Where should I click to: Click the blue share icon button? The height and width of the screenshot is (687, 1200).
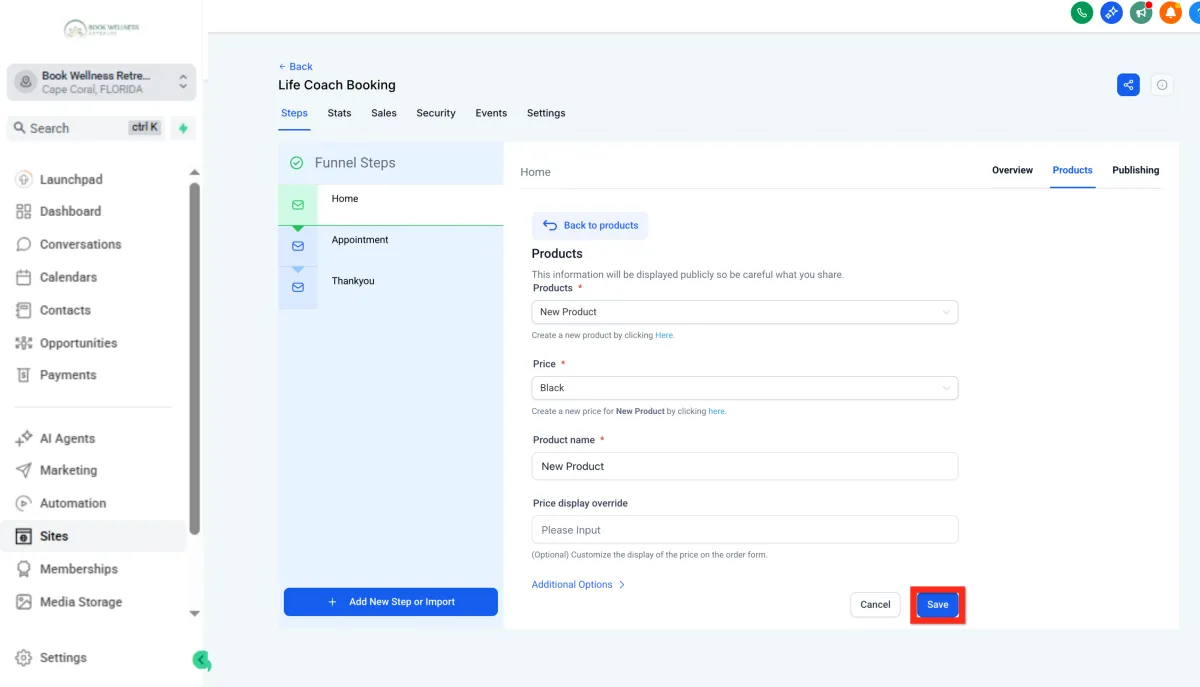coord(1128,85)
